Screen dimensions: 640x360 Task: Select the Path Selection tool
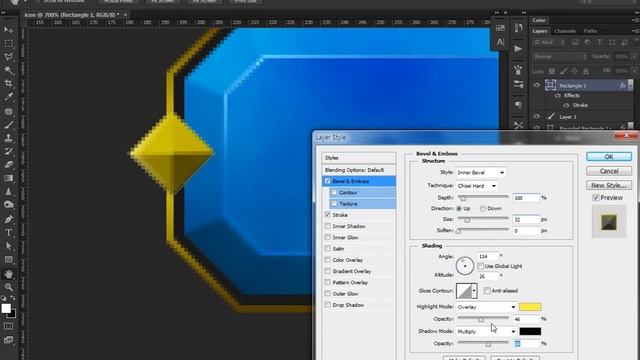tap(8, 246)
